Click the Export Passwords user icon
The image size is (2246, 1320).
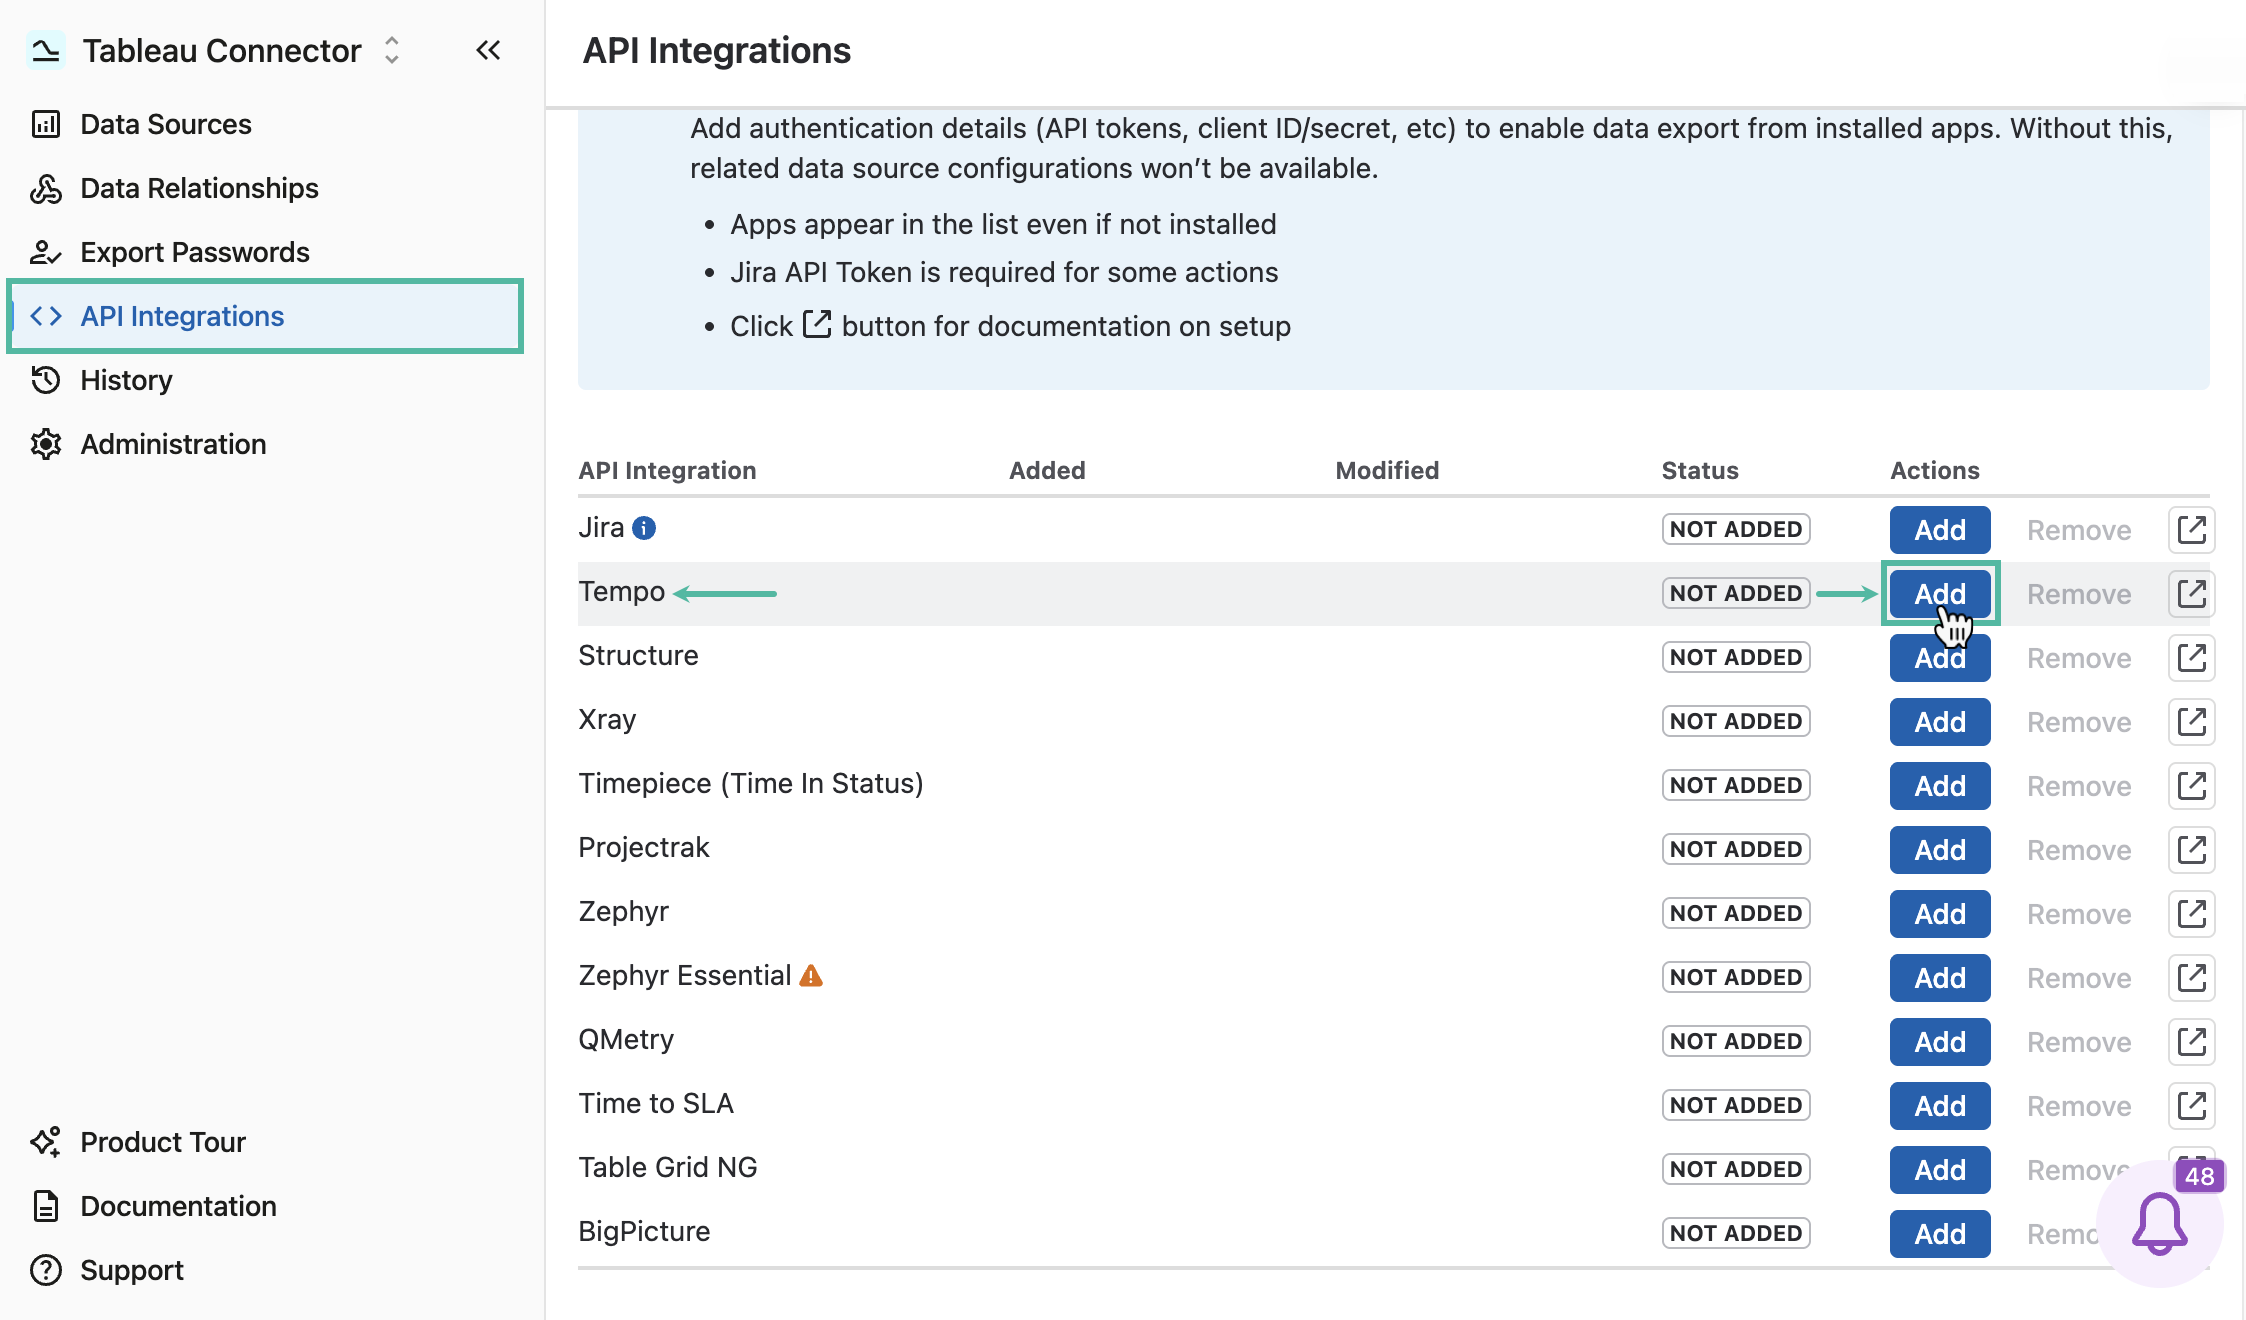[x=46, y=252]
